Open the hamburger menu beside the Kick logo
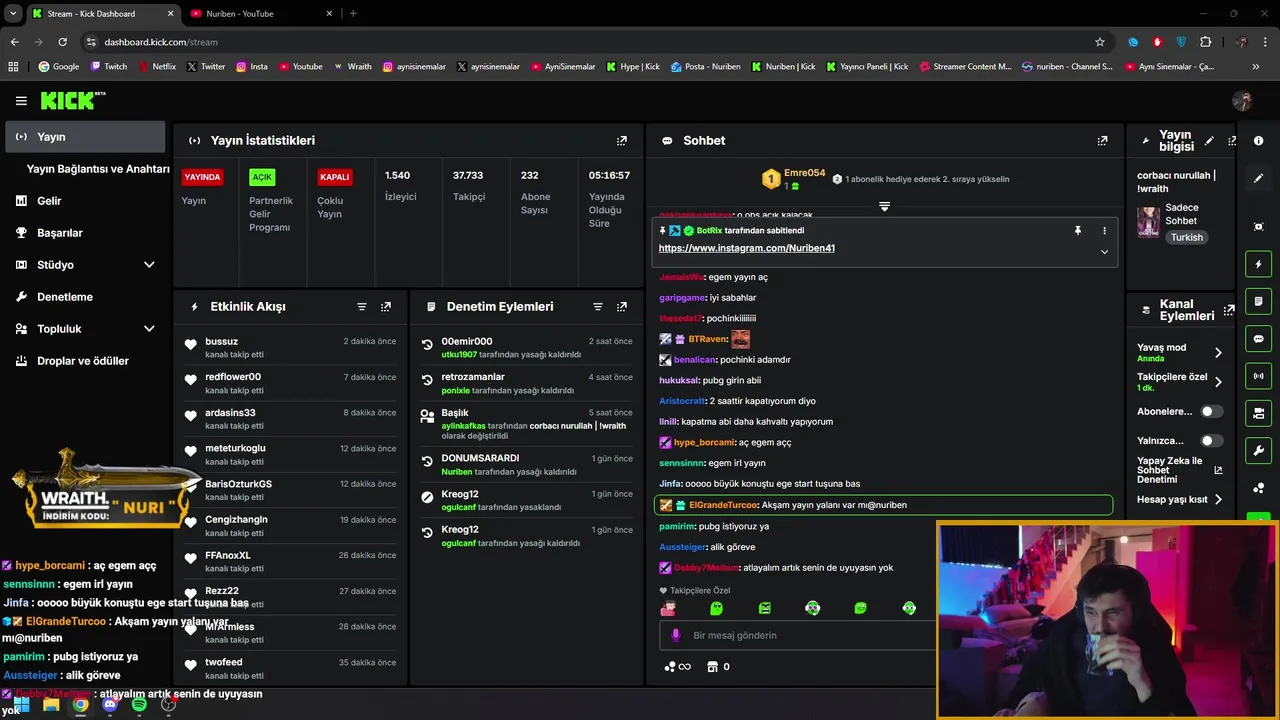 pos(21,101)
